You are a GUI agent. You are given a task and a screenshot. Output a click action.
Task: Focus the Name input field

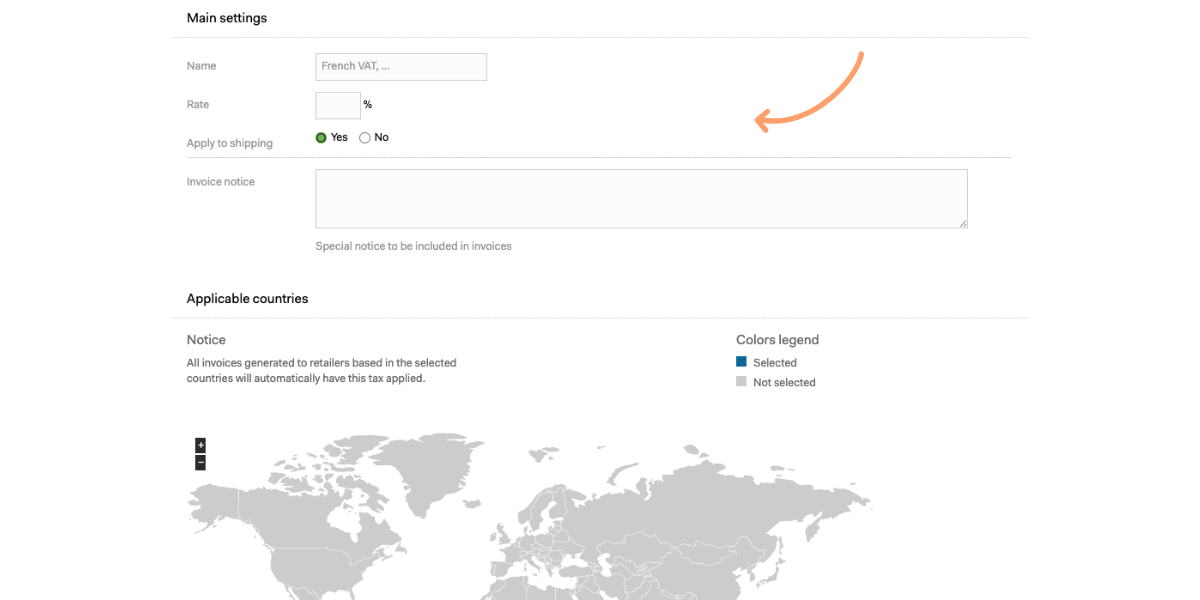(x=401, y=67)
